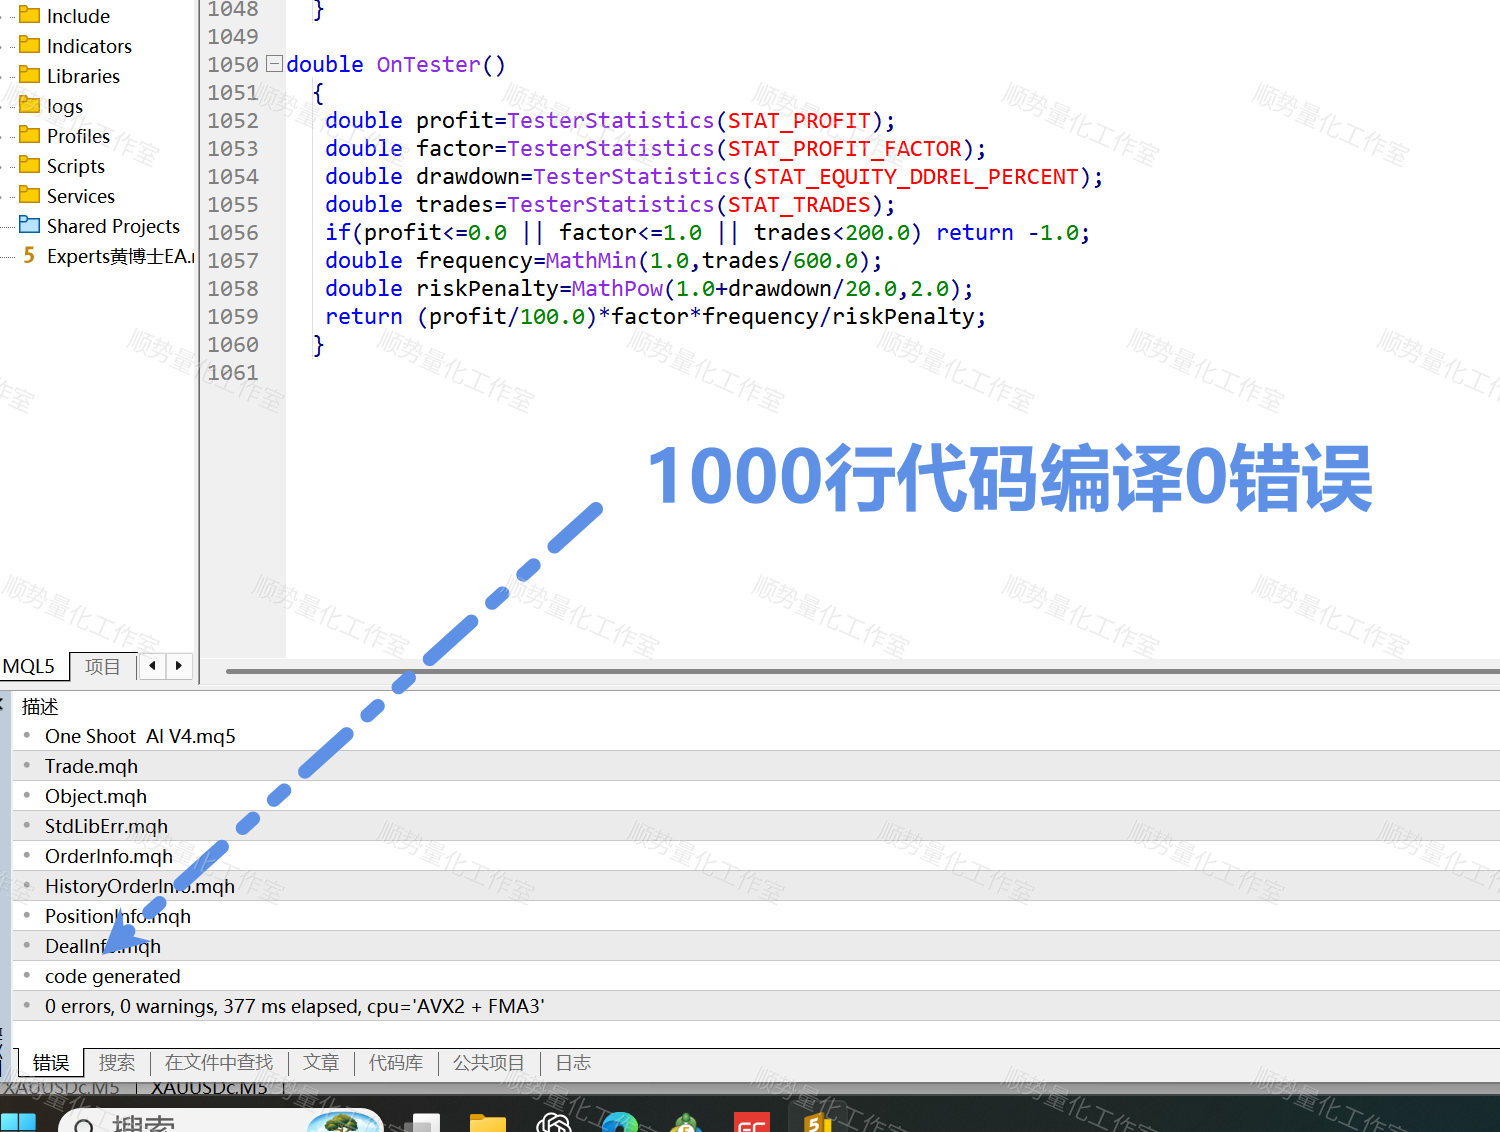1500x1132 pixels.
Task: Select the logs folder in navigator
Action: [65, 106]
